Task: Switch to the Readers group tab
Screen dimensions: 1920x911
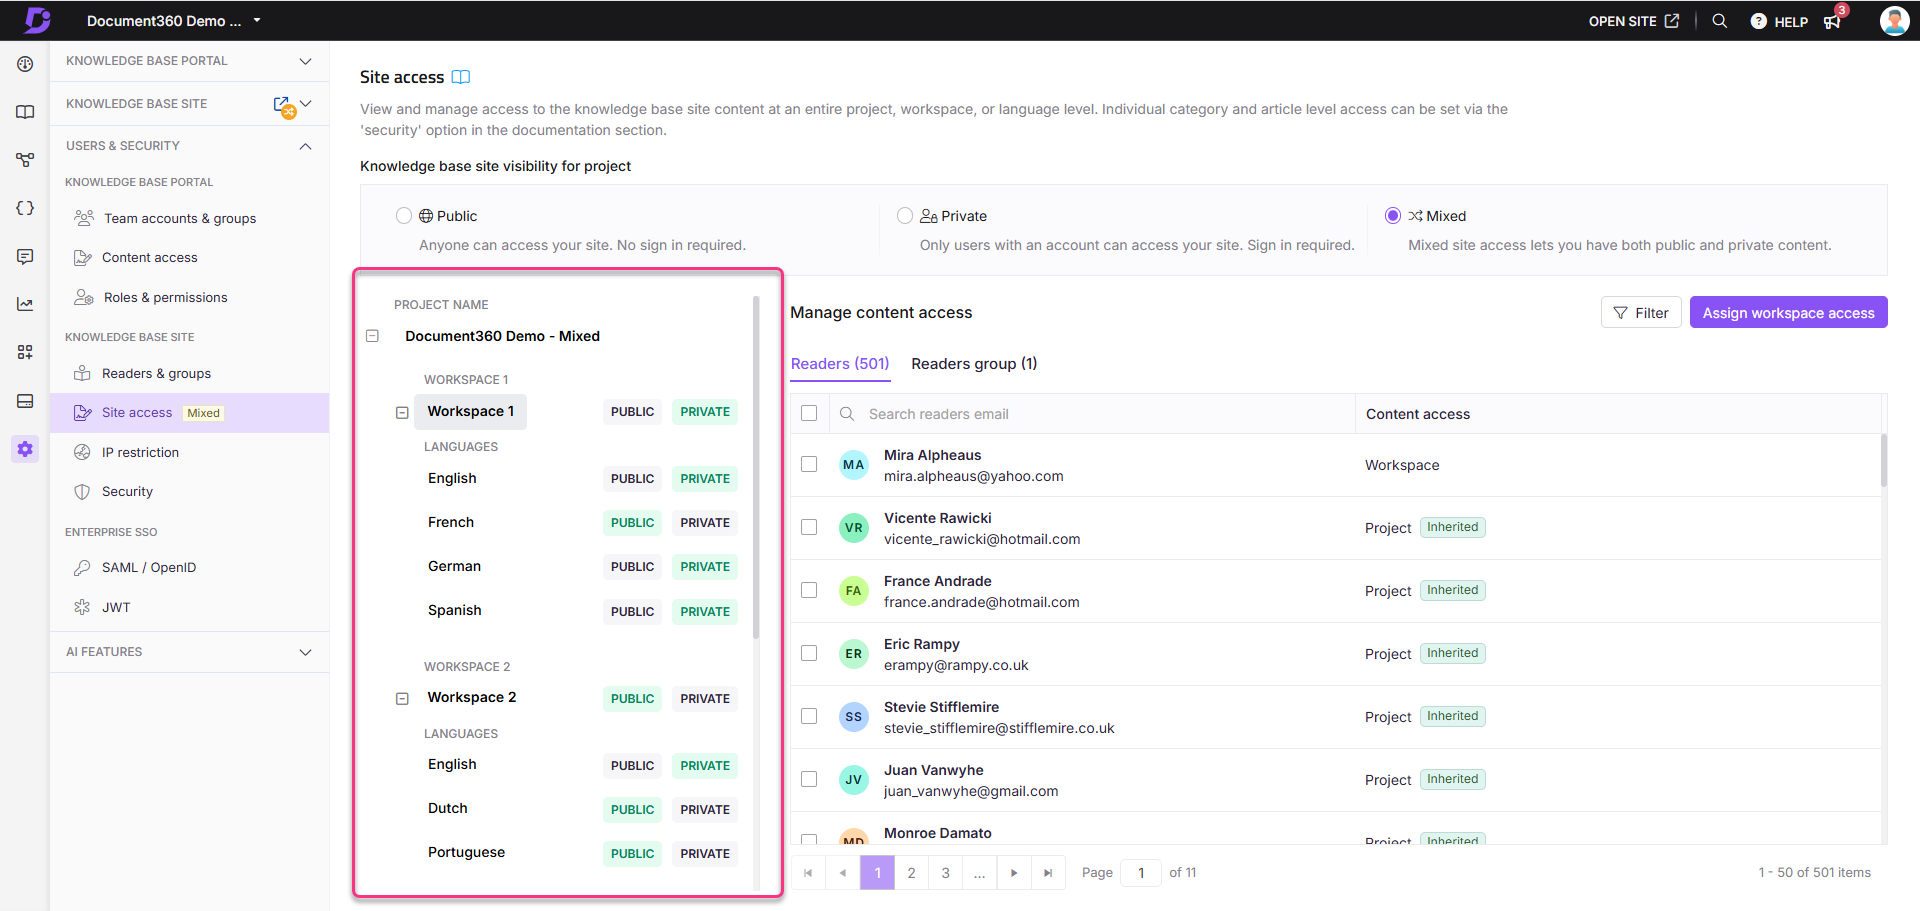Action: (973, 364)
